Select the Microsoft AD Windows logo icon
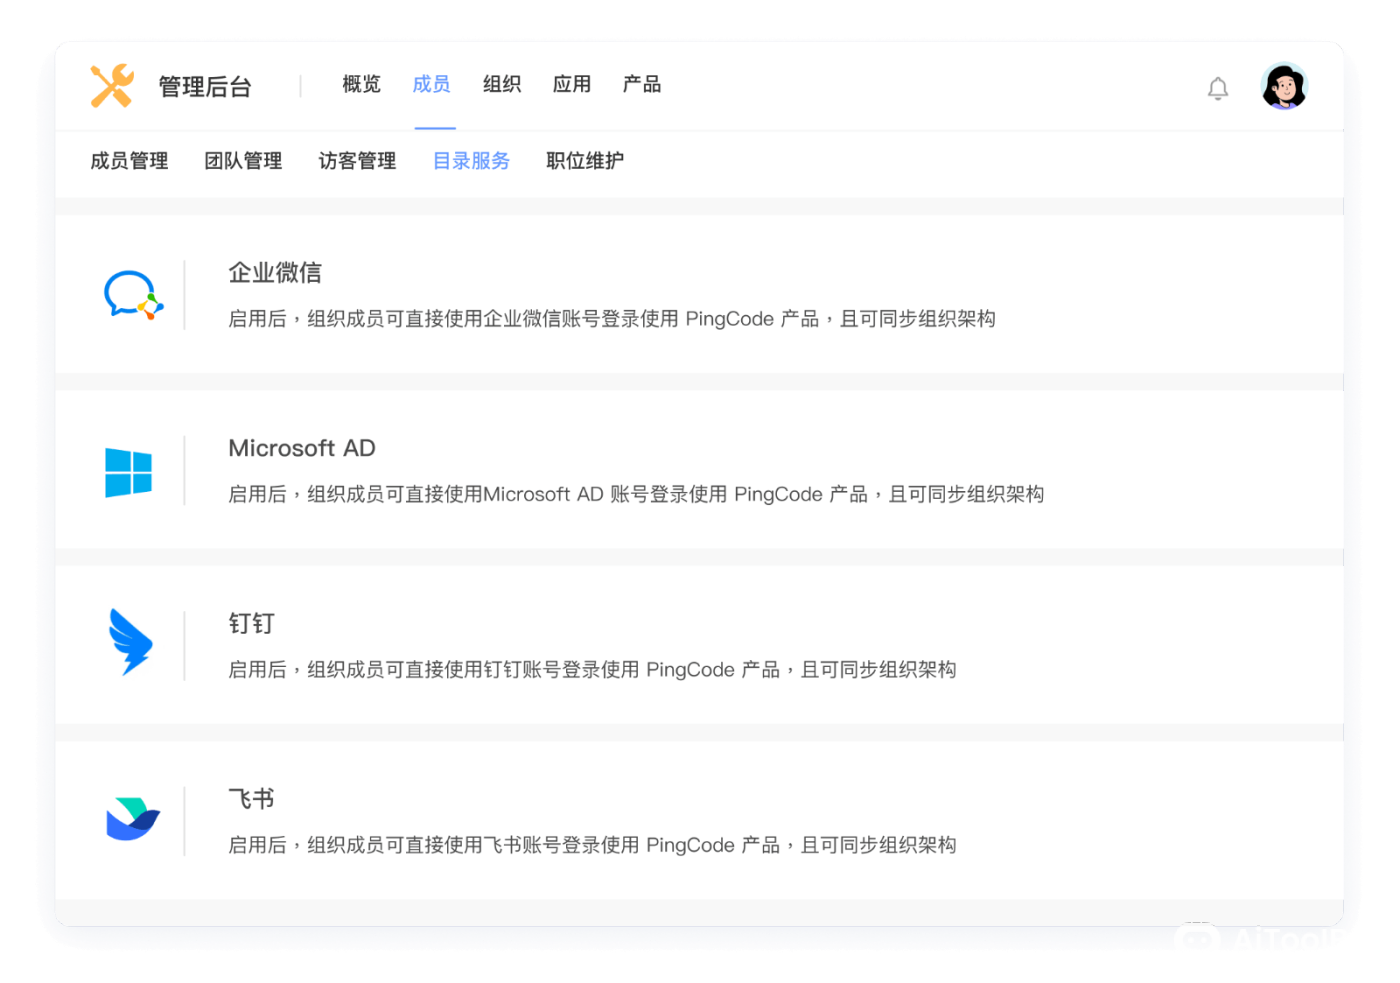Viewport: 1400px width, 983px height. pos(129,469)
